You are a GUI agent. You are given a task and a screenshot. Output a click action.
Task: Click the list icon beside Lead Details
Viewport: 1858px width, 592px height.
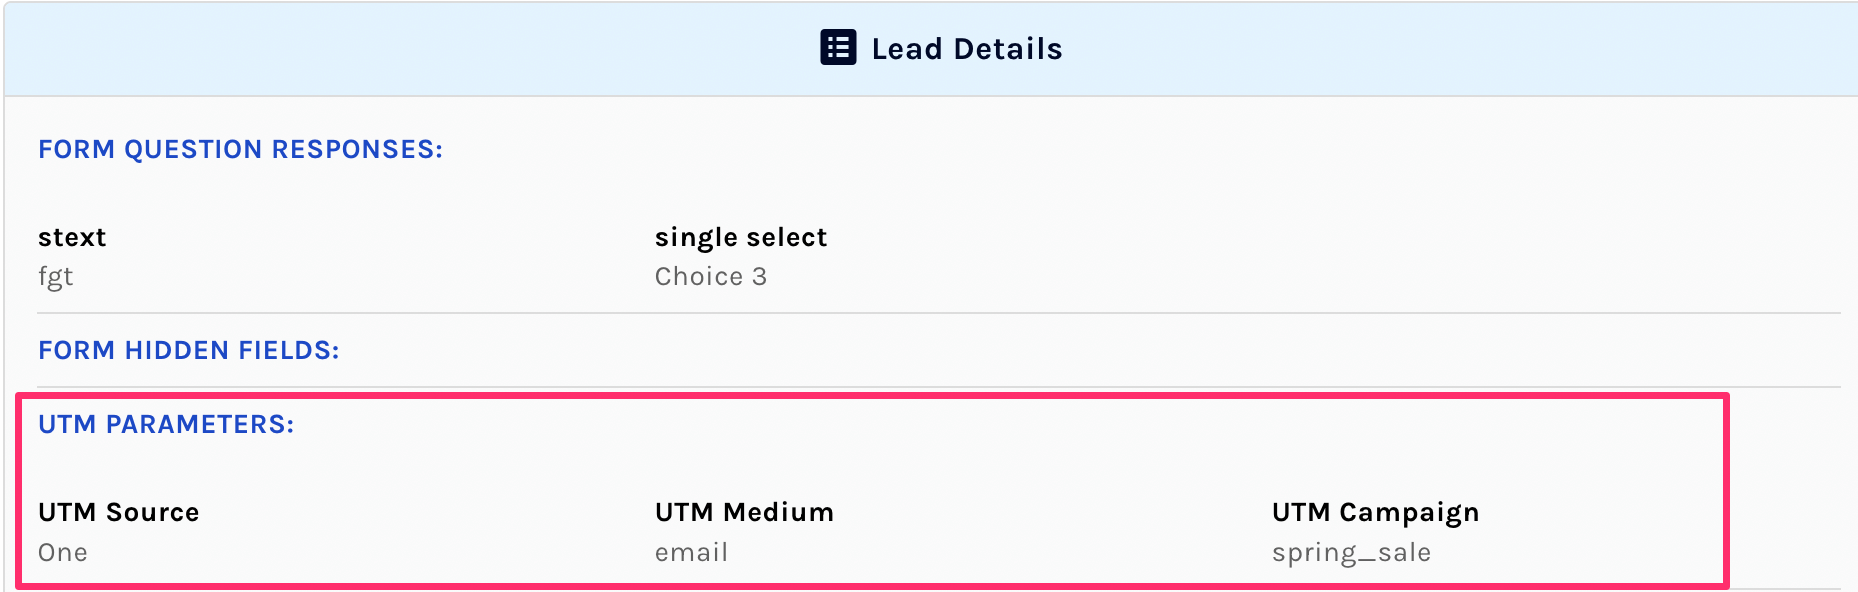point(838,48)
